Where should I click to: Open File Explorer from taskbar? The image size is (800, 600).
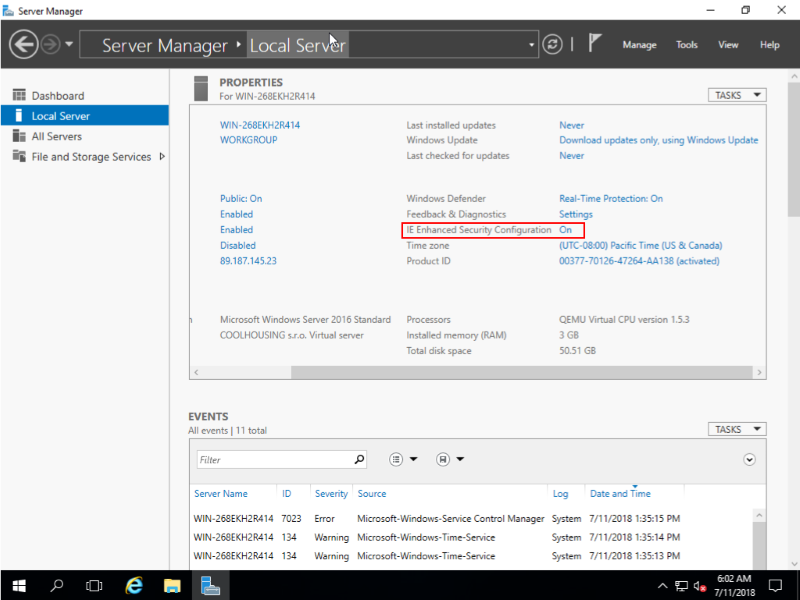tap(172, 585)
